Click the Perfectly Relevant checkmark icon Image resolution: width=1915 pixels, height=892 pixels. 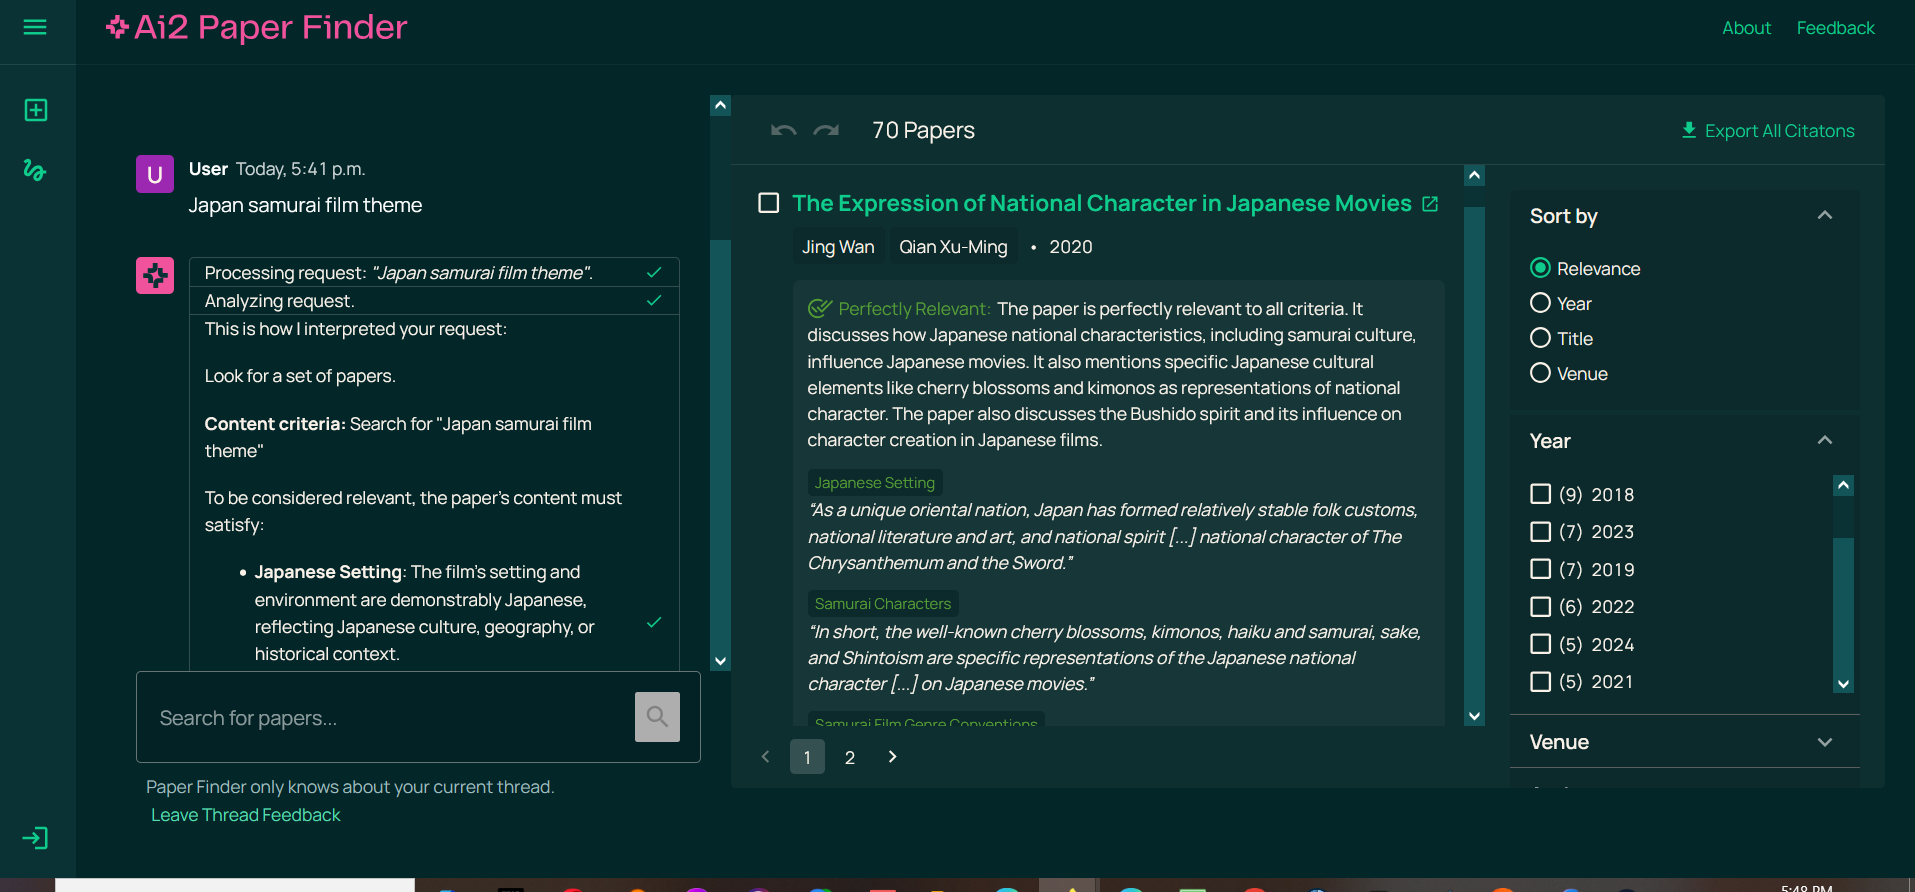tap(820, 308)
